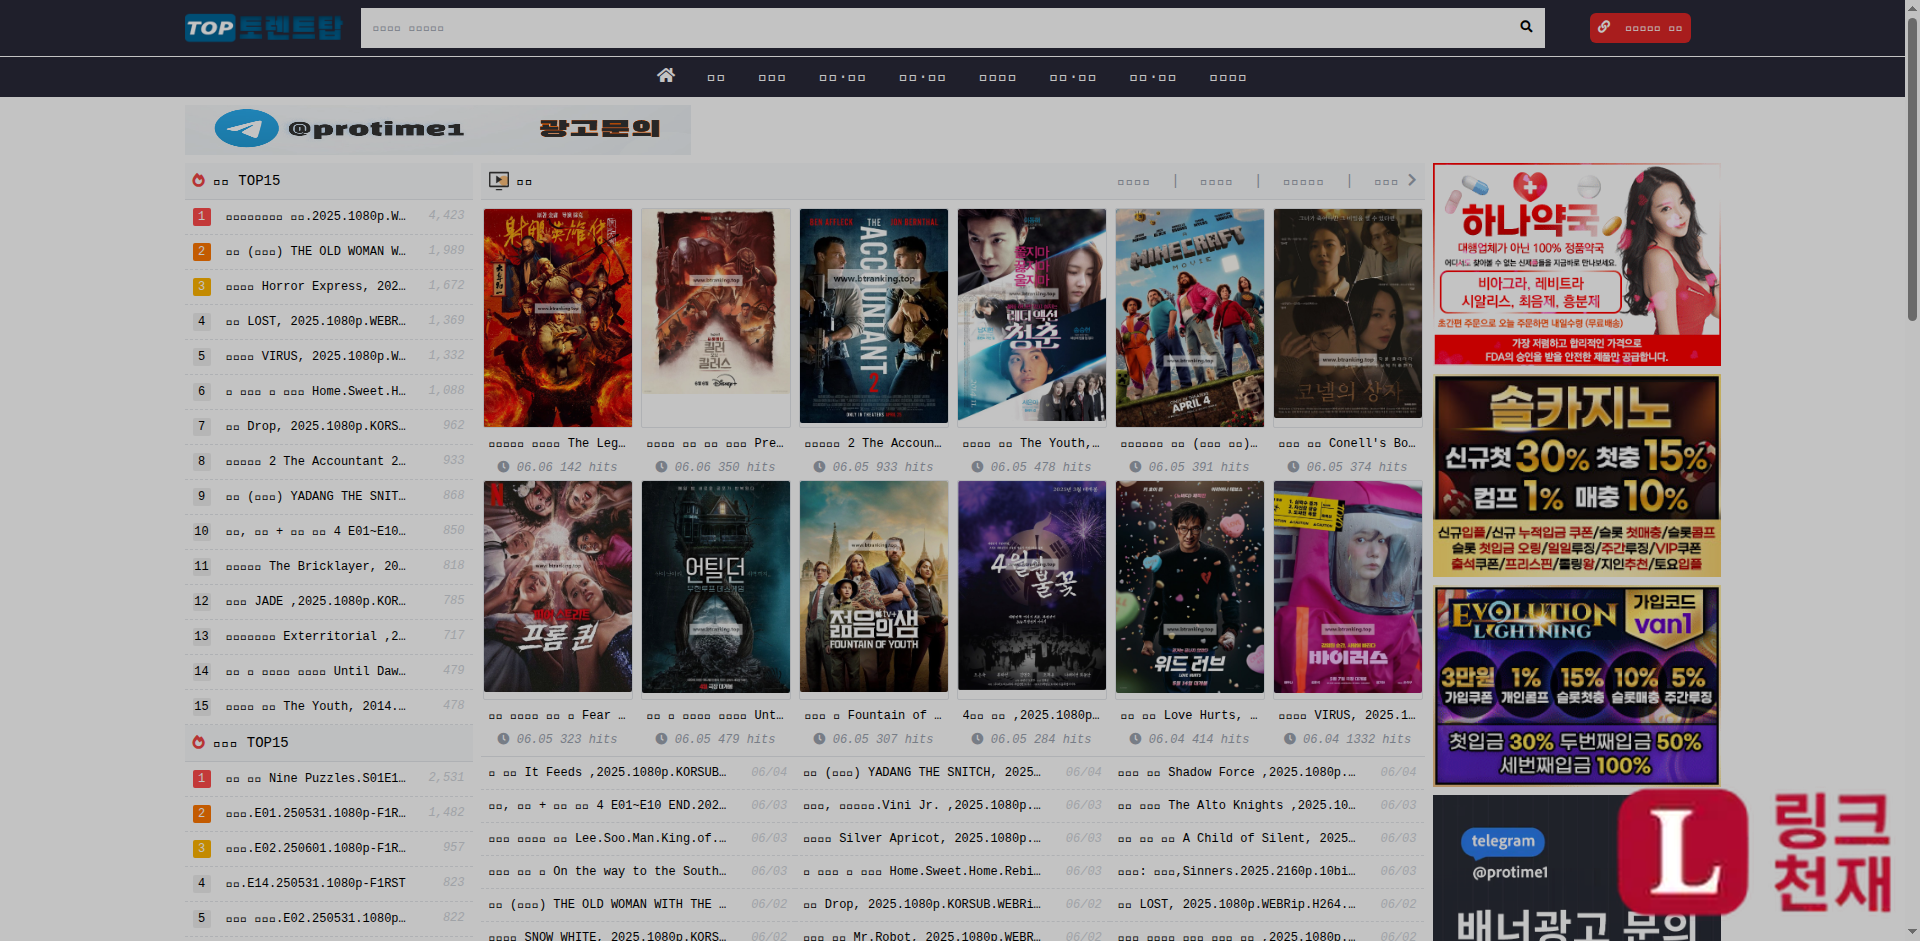1920x941 pixels.
Task: Open 'The Bricklayer, 20' rank 11 entry
Action: point(316,566)
